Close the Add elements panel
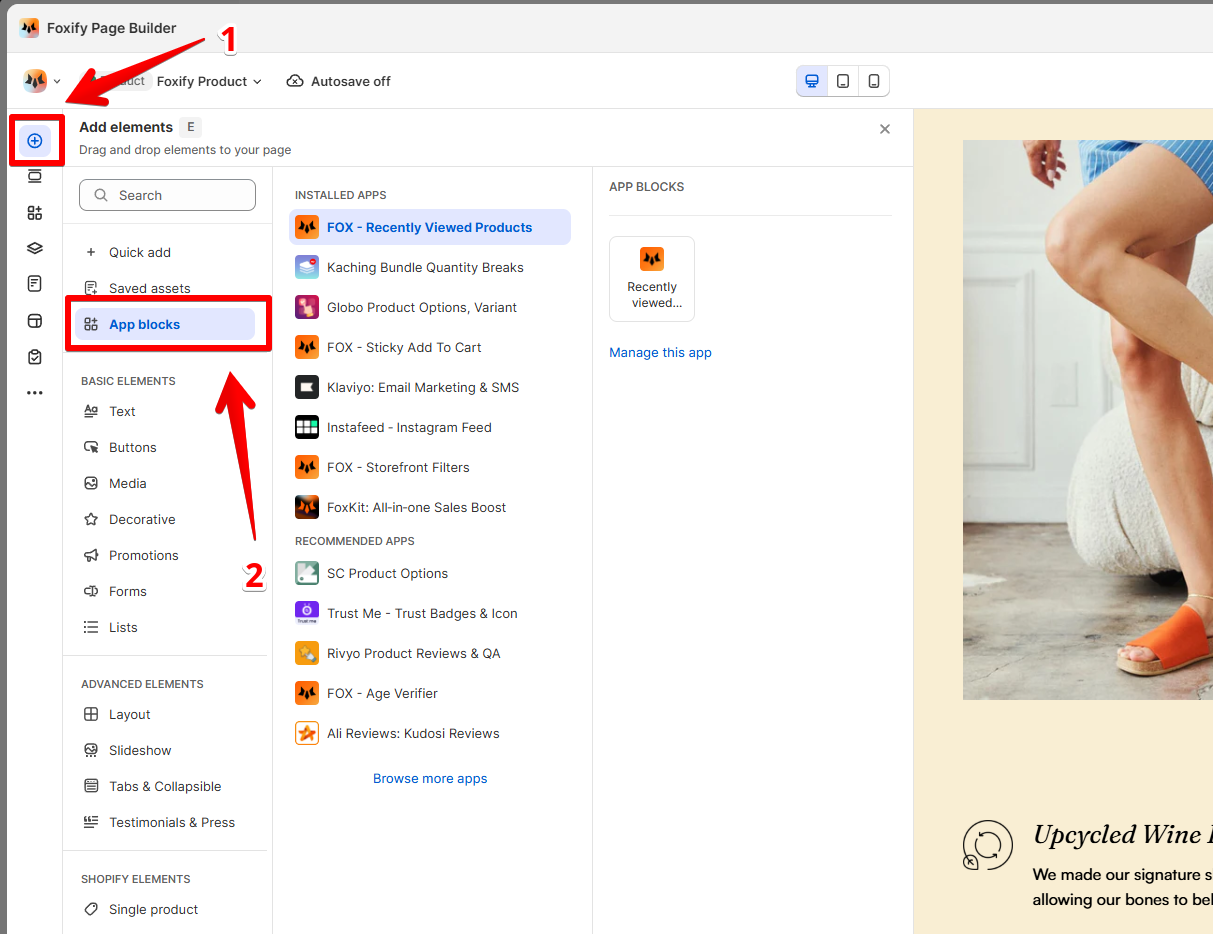The width and height of the screenshot is (1213, 934). click(x=885, y=129)
